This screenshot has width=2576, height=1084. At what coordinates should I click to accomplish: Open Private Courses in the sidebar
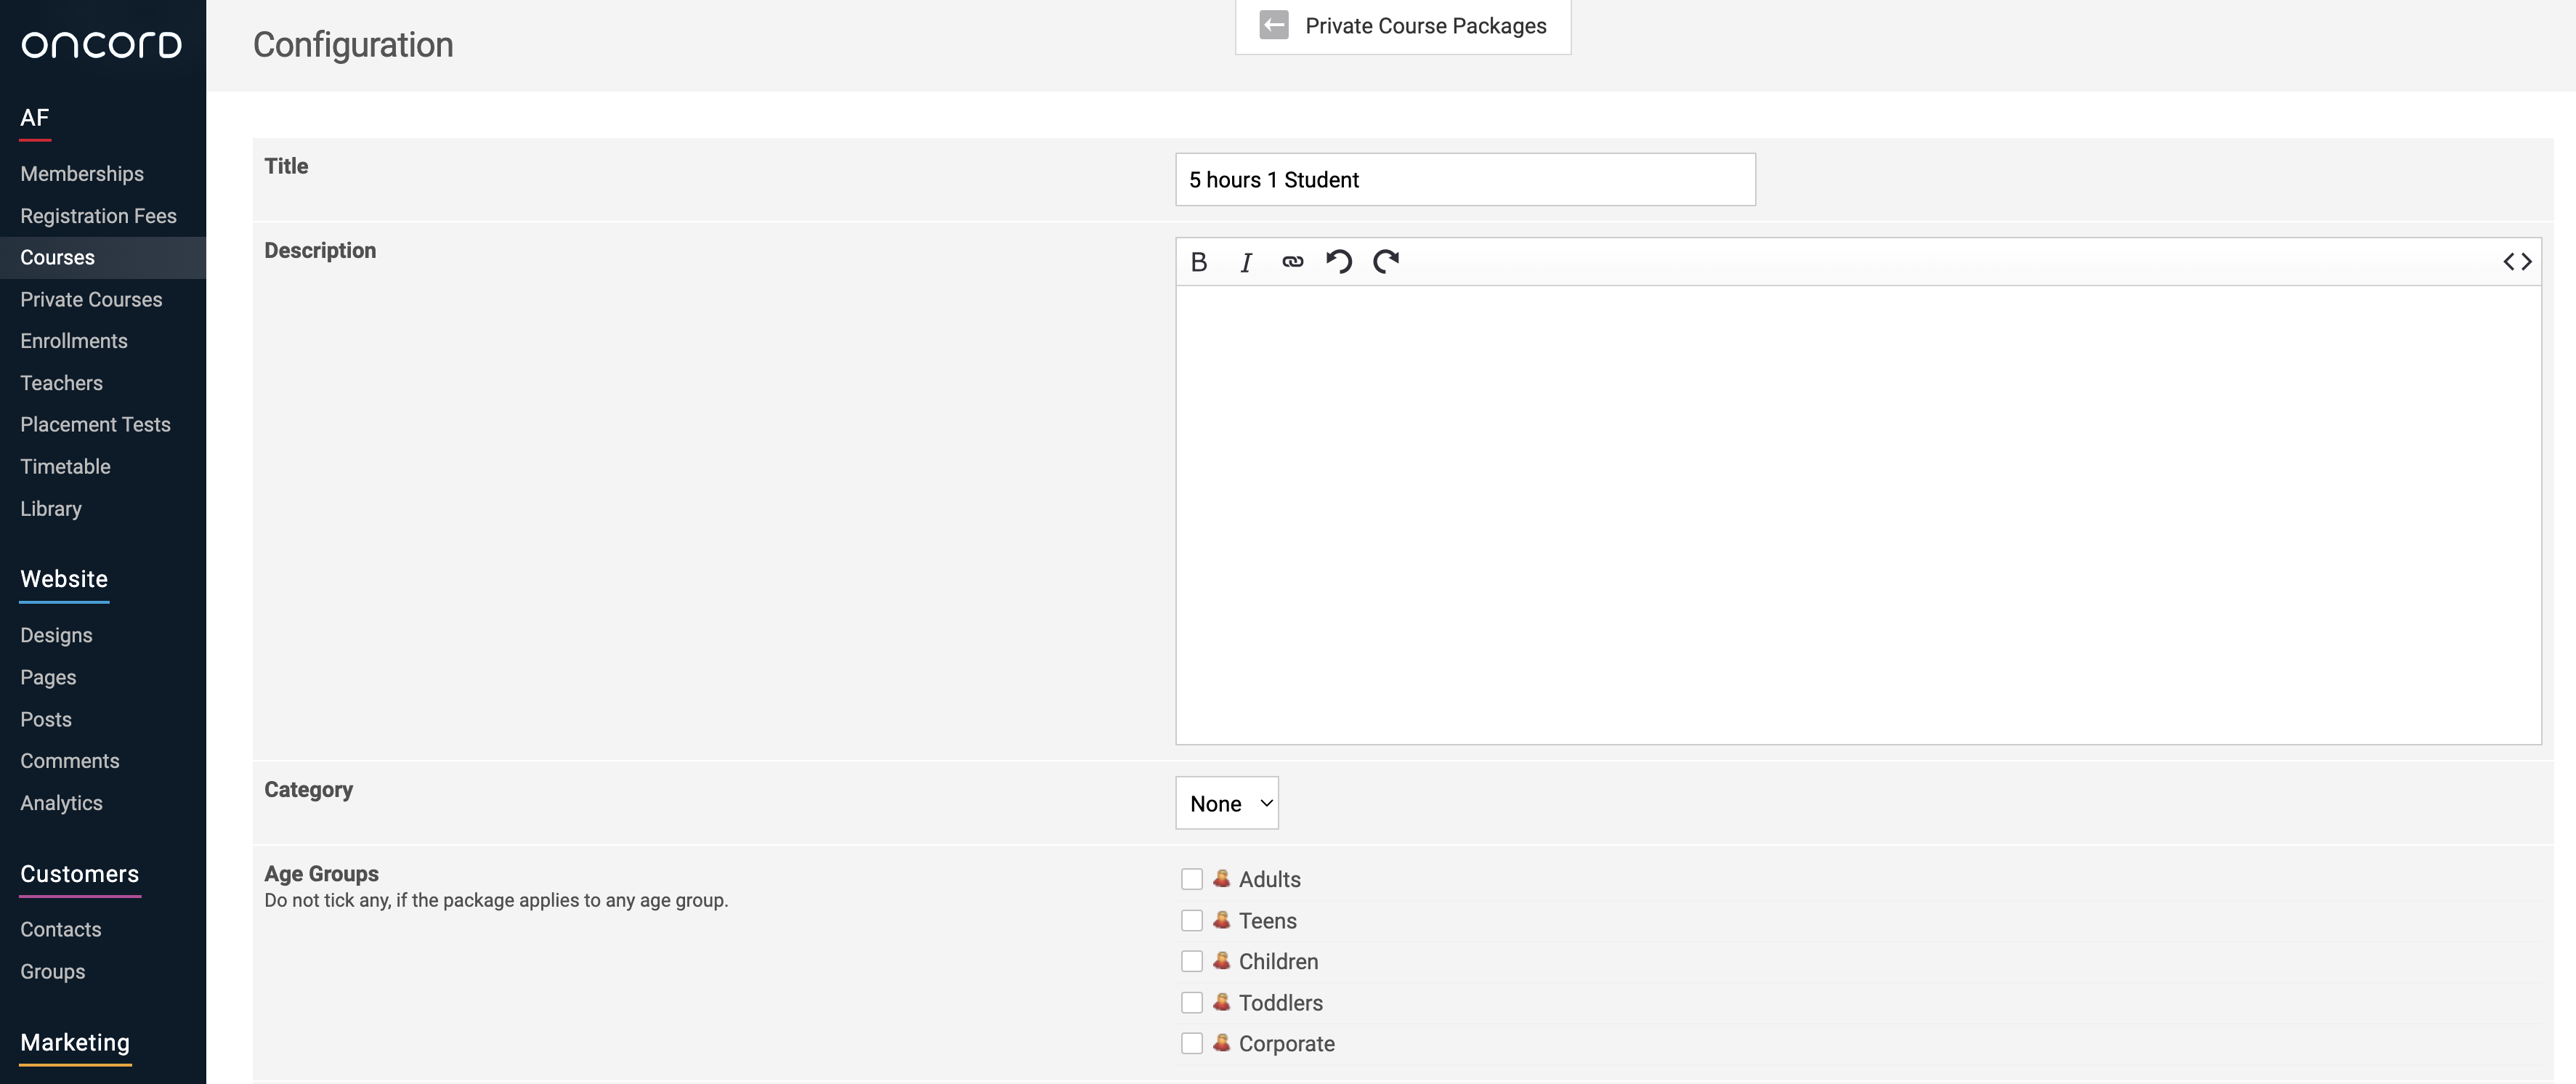(x=91, y=299)
